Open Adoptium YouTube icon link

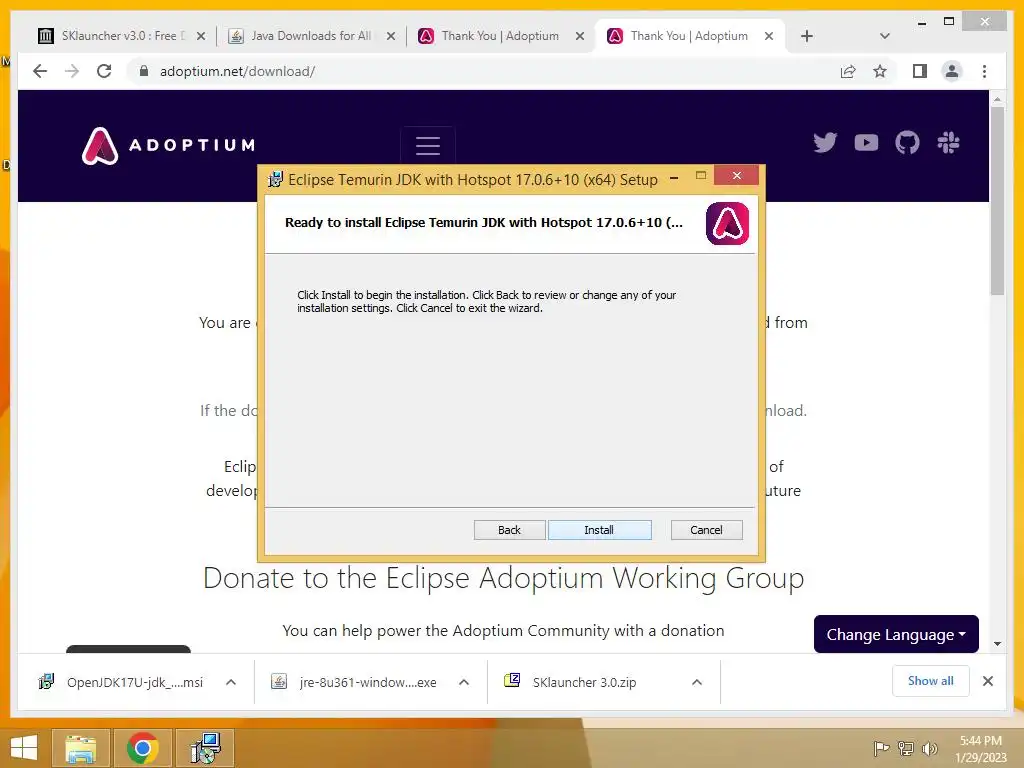[x=866, y=142]
